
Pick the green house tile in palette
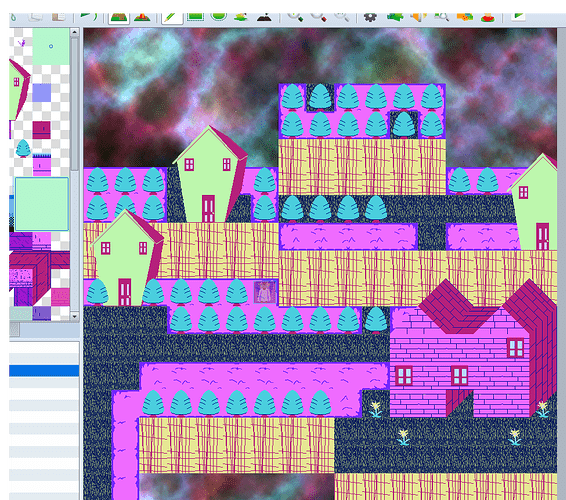click(19, 90)
